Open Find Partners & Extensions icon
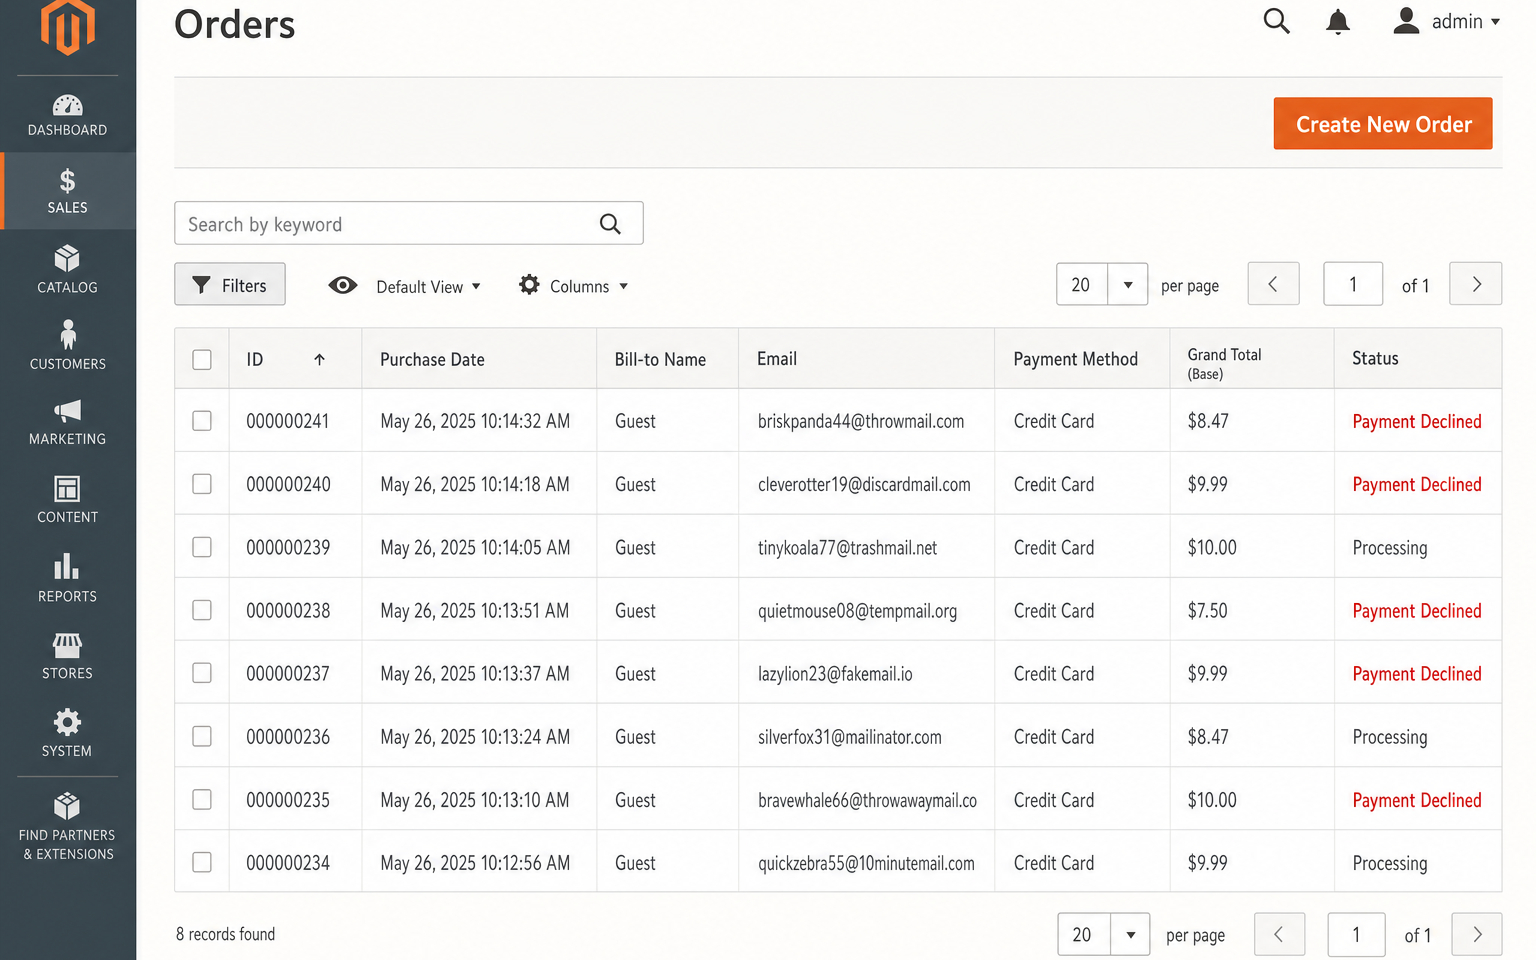The width and height of the screenshot is (1536, 960). [67, 806]
